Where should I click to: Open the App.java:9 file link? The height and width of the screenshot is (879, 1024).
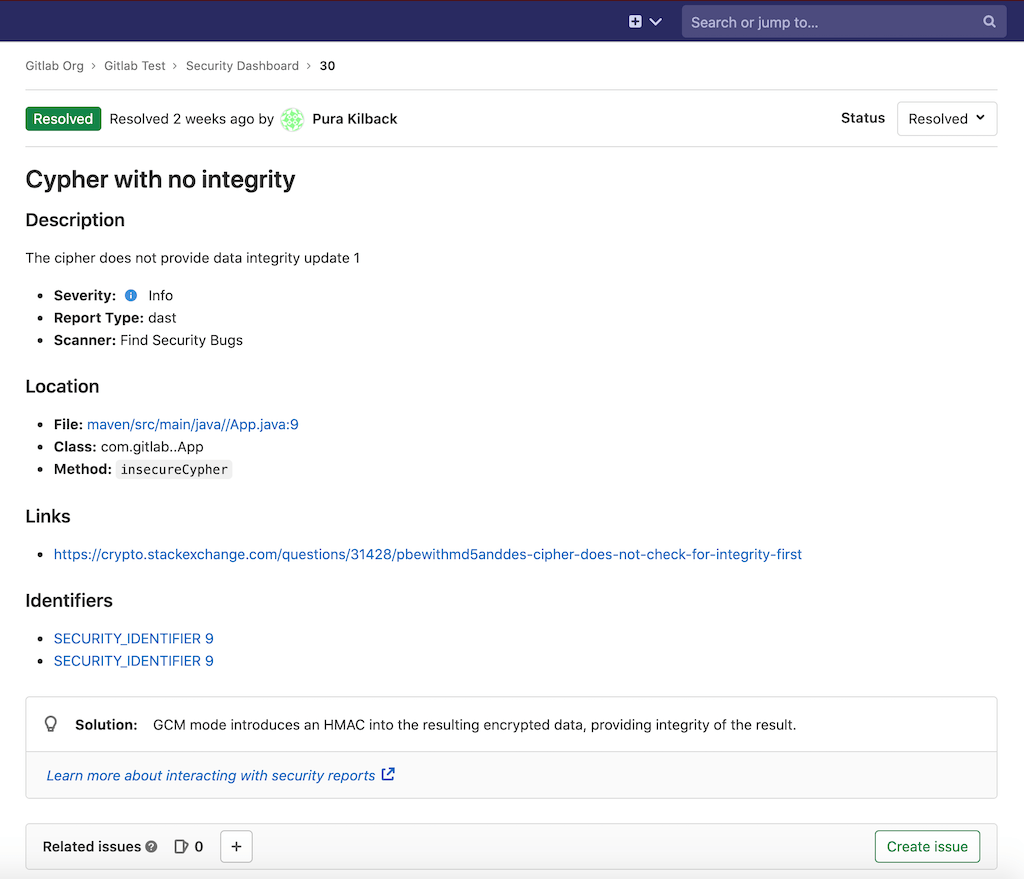click(192, 424)
